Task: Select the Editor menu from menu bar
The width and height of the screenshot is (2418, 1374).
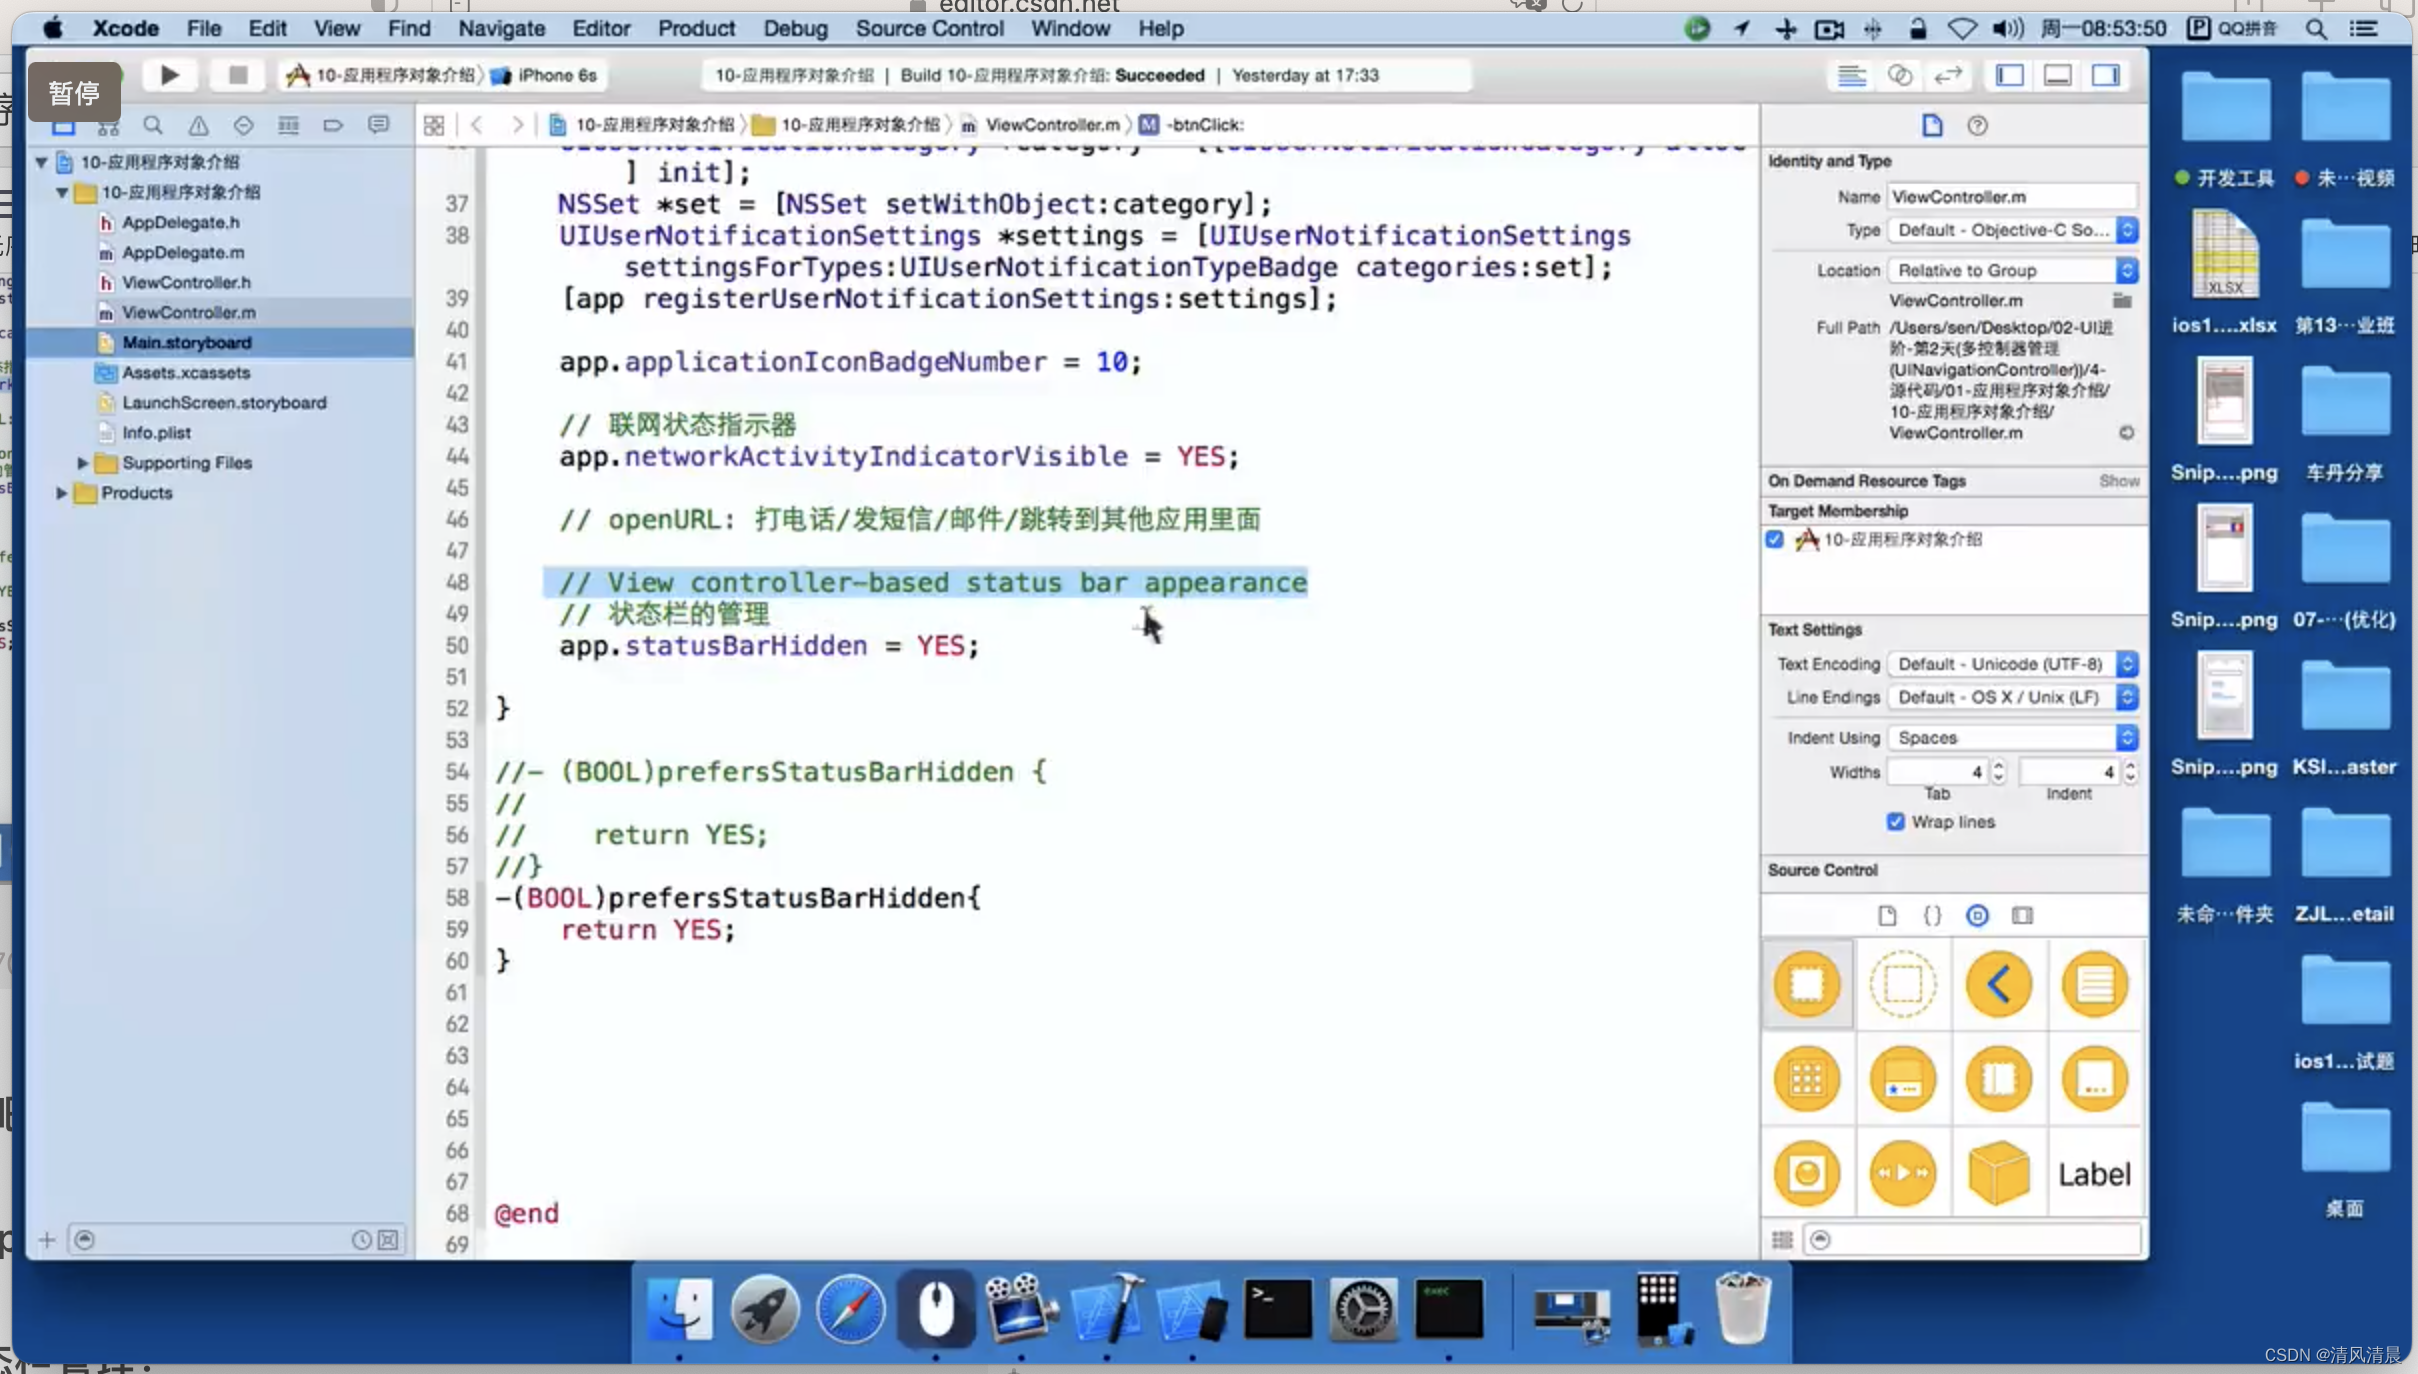Action: coord(600,28)
